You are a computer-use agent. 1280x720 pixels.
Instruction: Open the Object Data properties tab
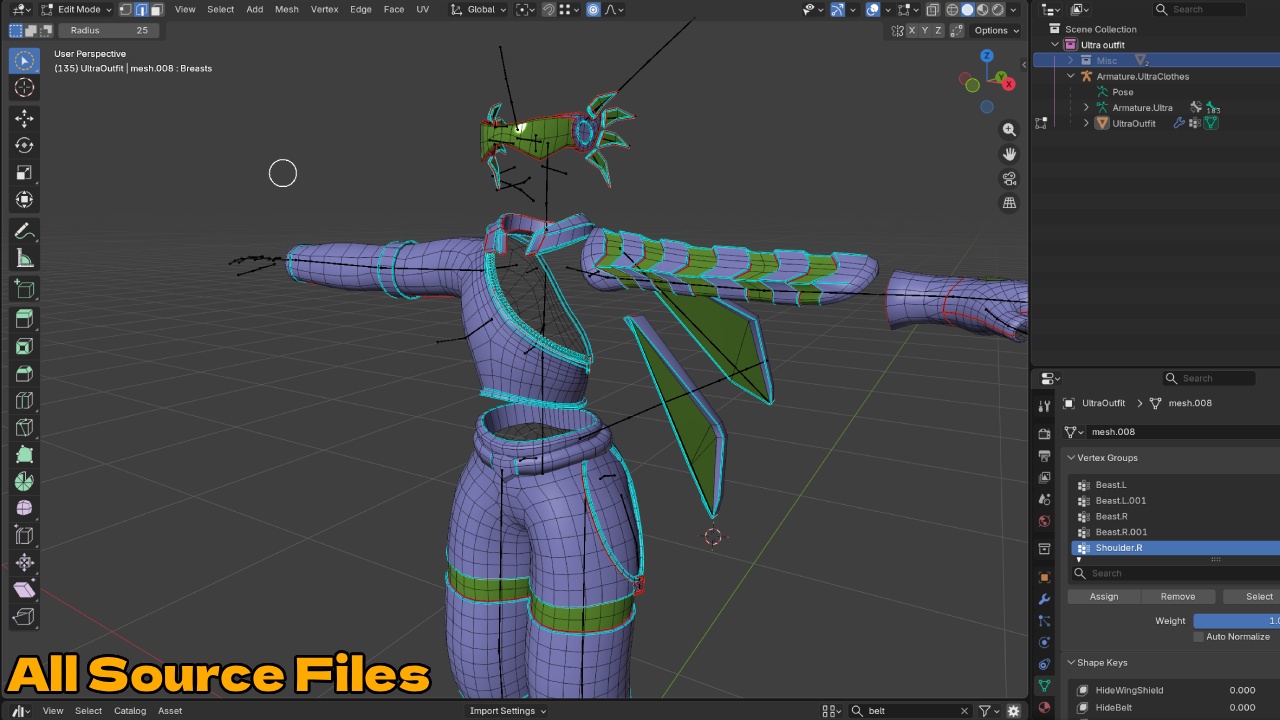pos(1044,686)
